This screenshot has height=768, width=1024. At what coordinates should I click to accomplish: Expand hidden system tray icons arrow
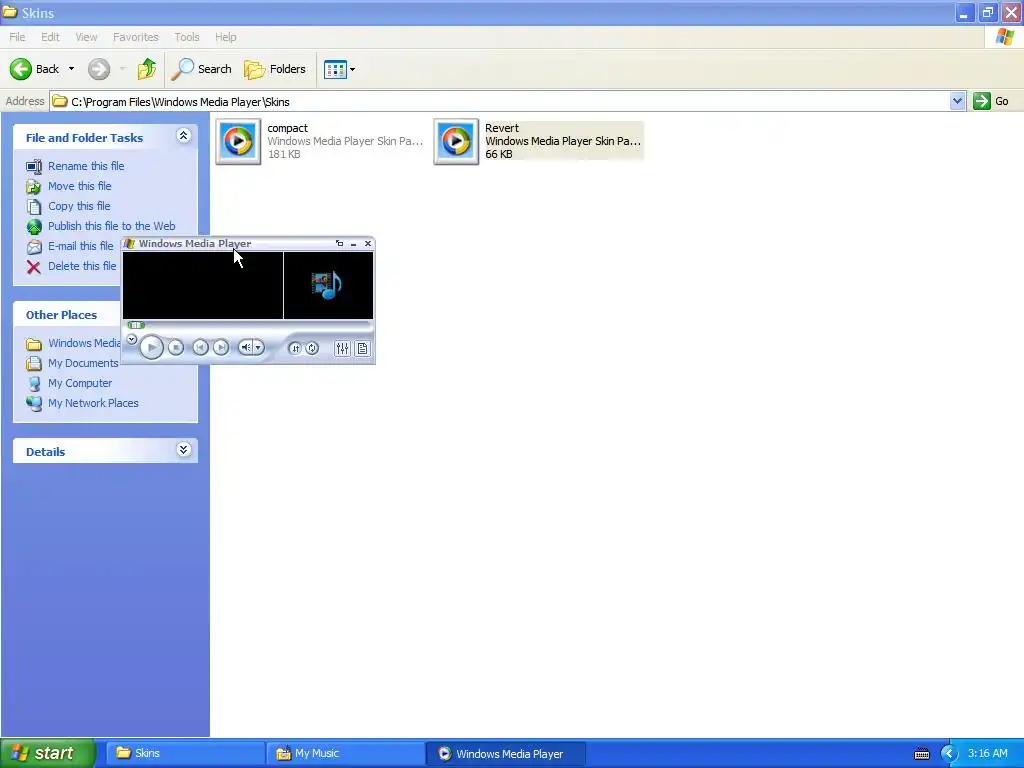click(x=948, y=754)
